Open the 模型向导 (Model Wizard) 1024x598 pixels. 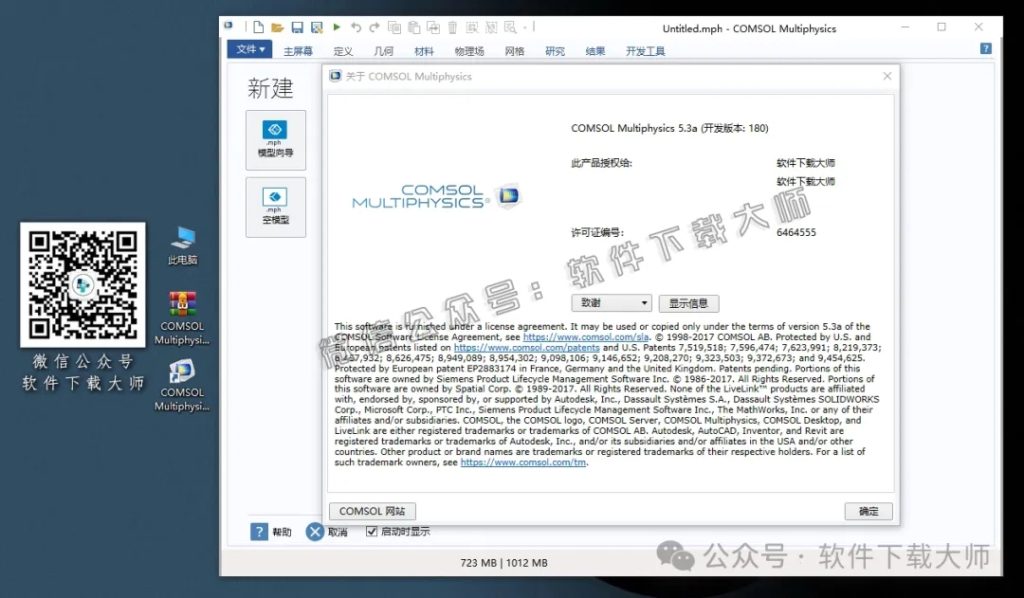pos(276,139)
